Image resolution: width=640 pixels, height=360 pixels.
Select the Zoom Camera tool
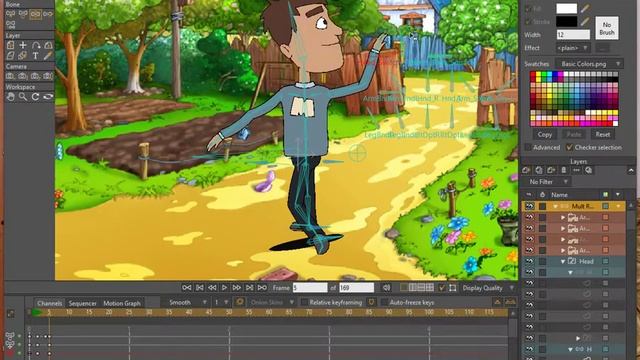point(23,76)
